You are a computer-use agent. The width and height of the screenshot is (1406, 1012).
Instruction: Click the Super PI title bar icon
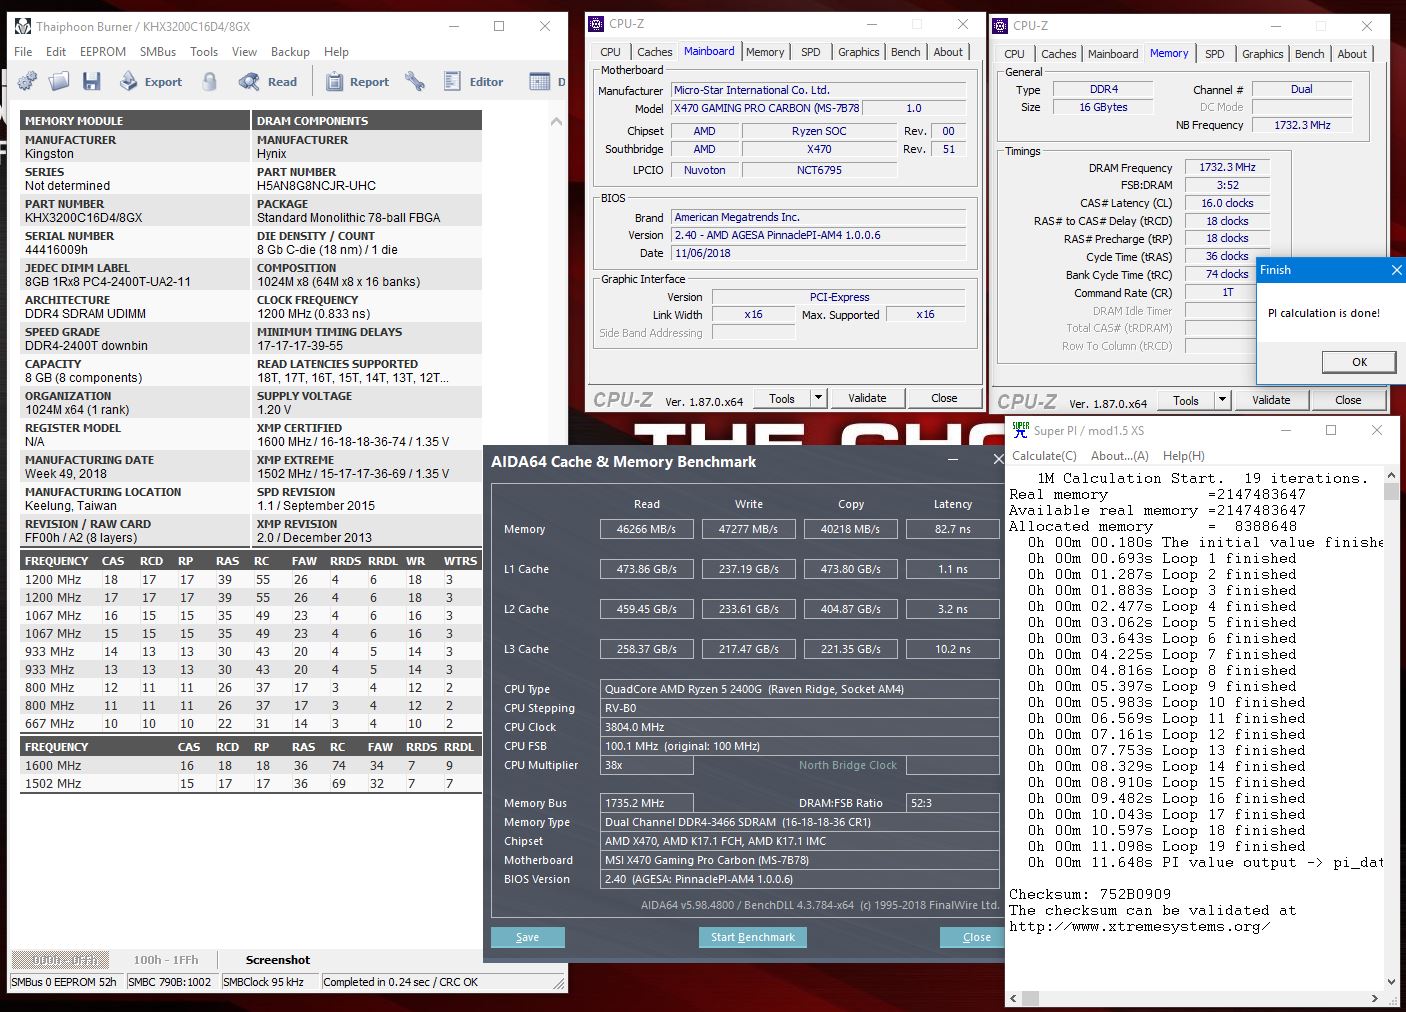pos(1020,430)
